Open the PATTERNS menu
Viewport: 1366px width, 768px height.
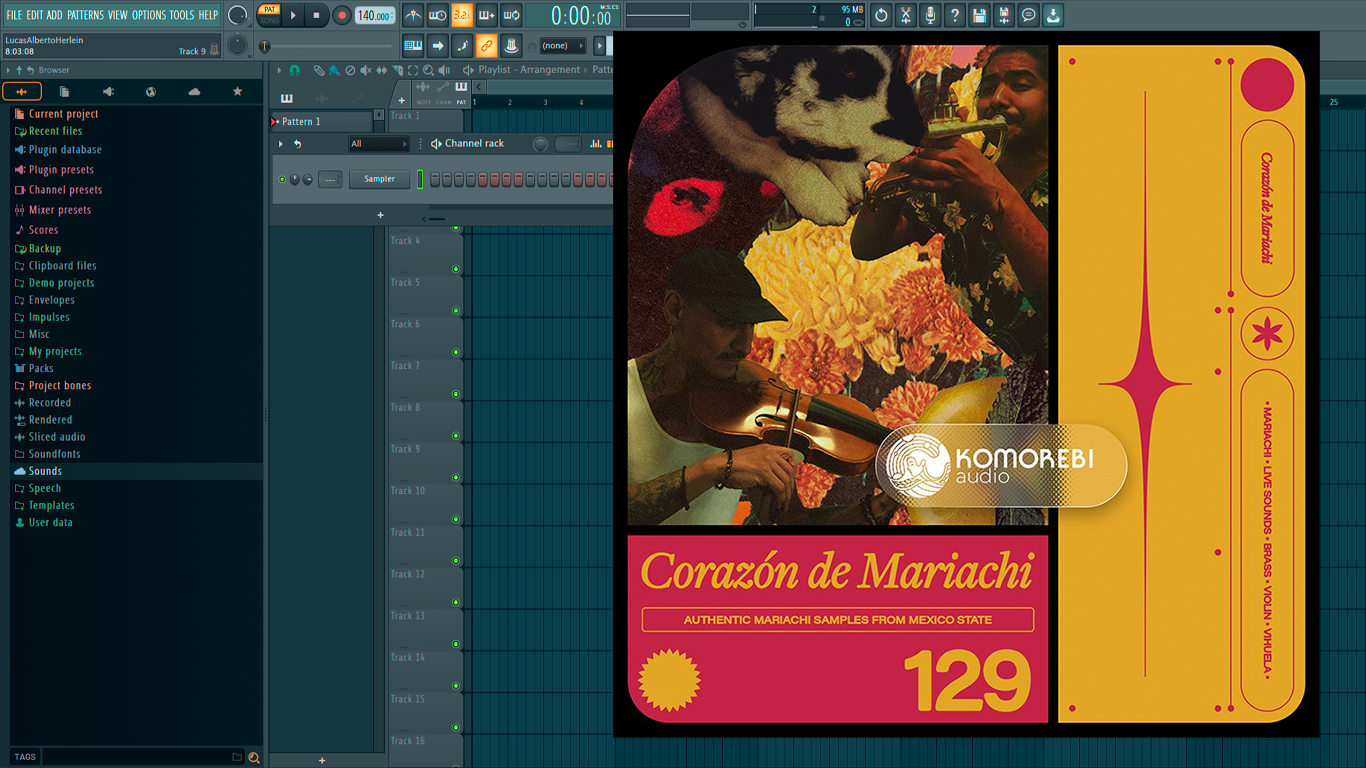pyautogui.click(x=85, y=15)
